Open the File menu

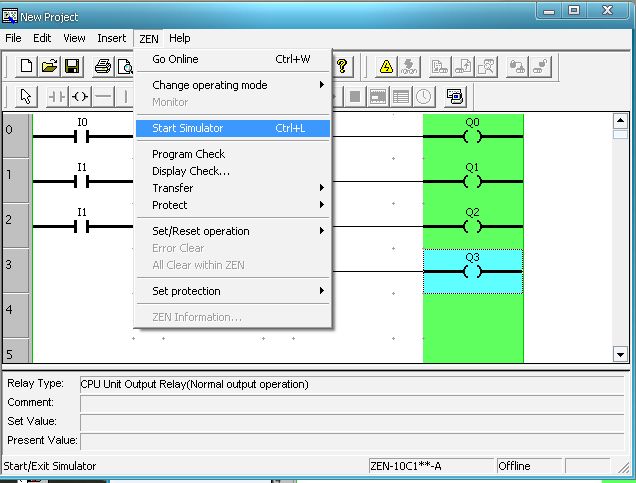coord(13,38)
